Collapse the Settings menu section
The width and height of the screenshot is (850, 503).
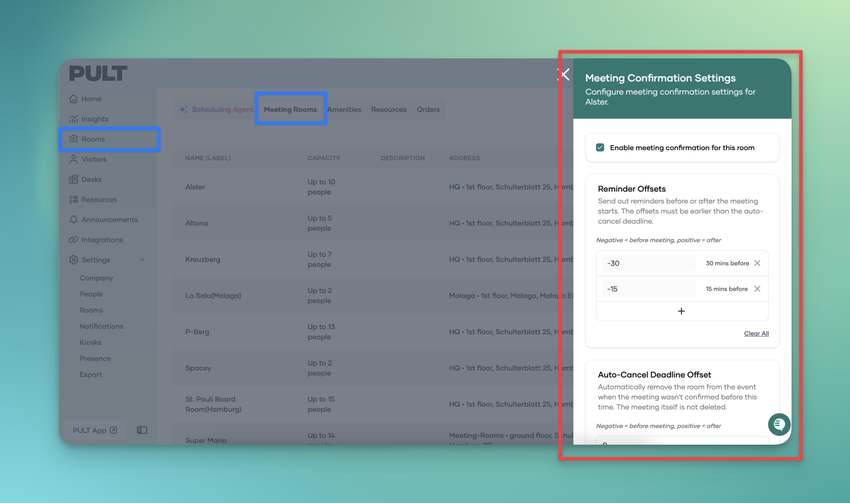pyautogui.click(x=142, y=260)
